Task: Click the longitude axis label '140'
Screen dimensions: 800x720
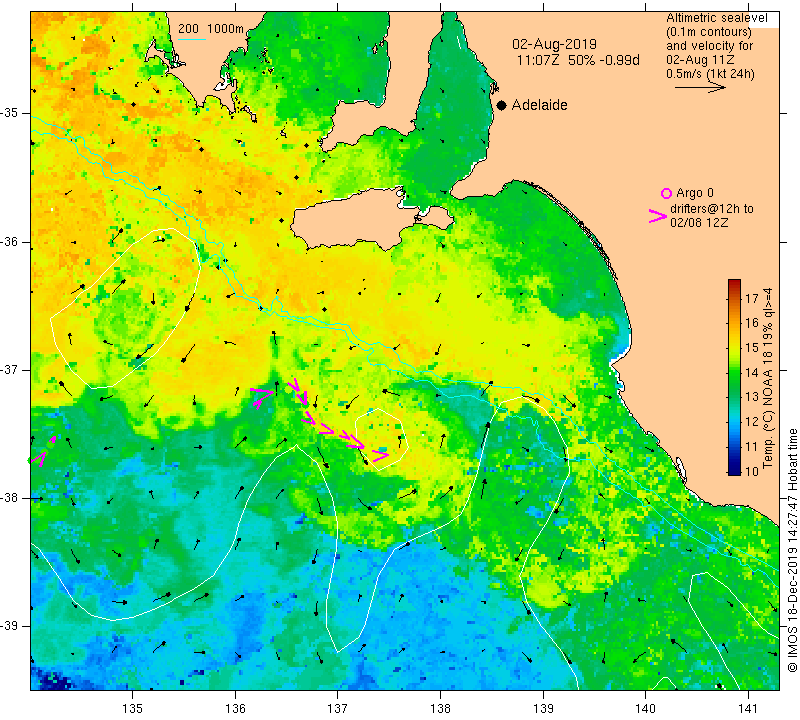Action: click(x=646, y=709)
